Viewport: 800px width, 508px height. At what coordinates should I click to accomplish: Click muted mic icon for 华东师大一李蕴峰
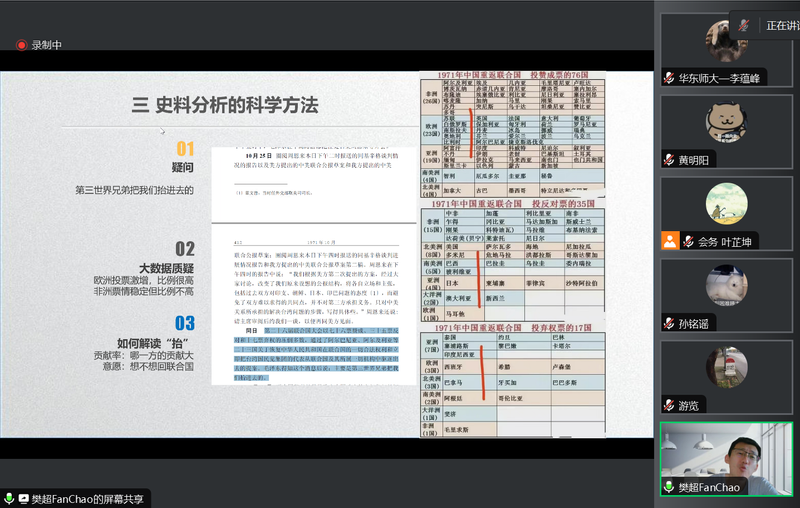coord(670,78)
